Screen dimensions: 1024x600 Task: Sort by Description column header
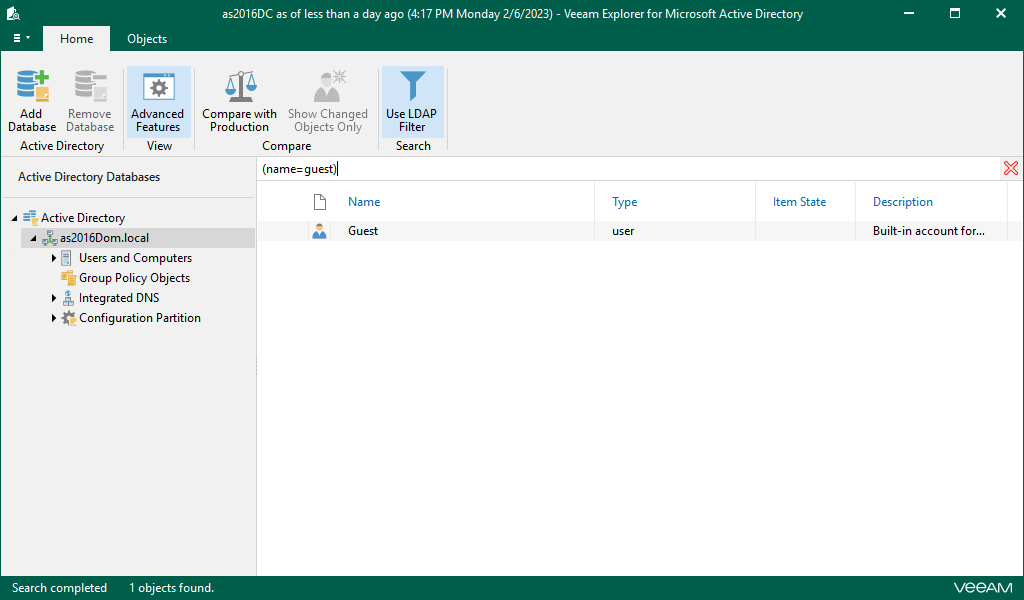click(903, 202)
